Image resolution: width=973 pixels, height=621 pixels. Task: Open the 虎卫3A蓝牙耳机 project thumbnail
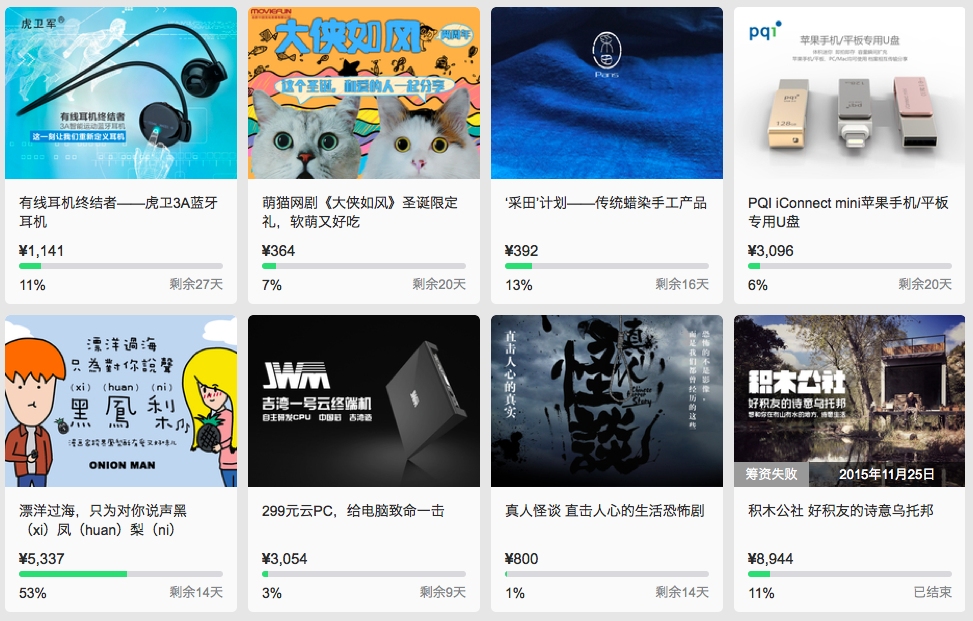pyautogui.click(x=121, y=93)
